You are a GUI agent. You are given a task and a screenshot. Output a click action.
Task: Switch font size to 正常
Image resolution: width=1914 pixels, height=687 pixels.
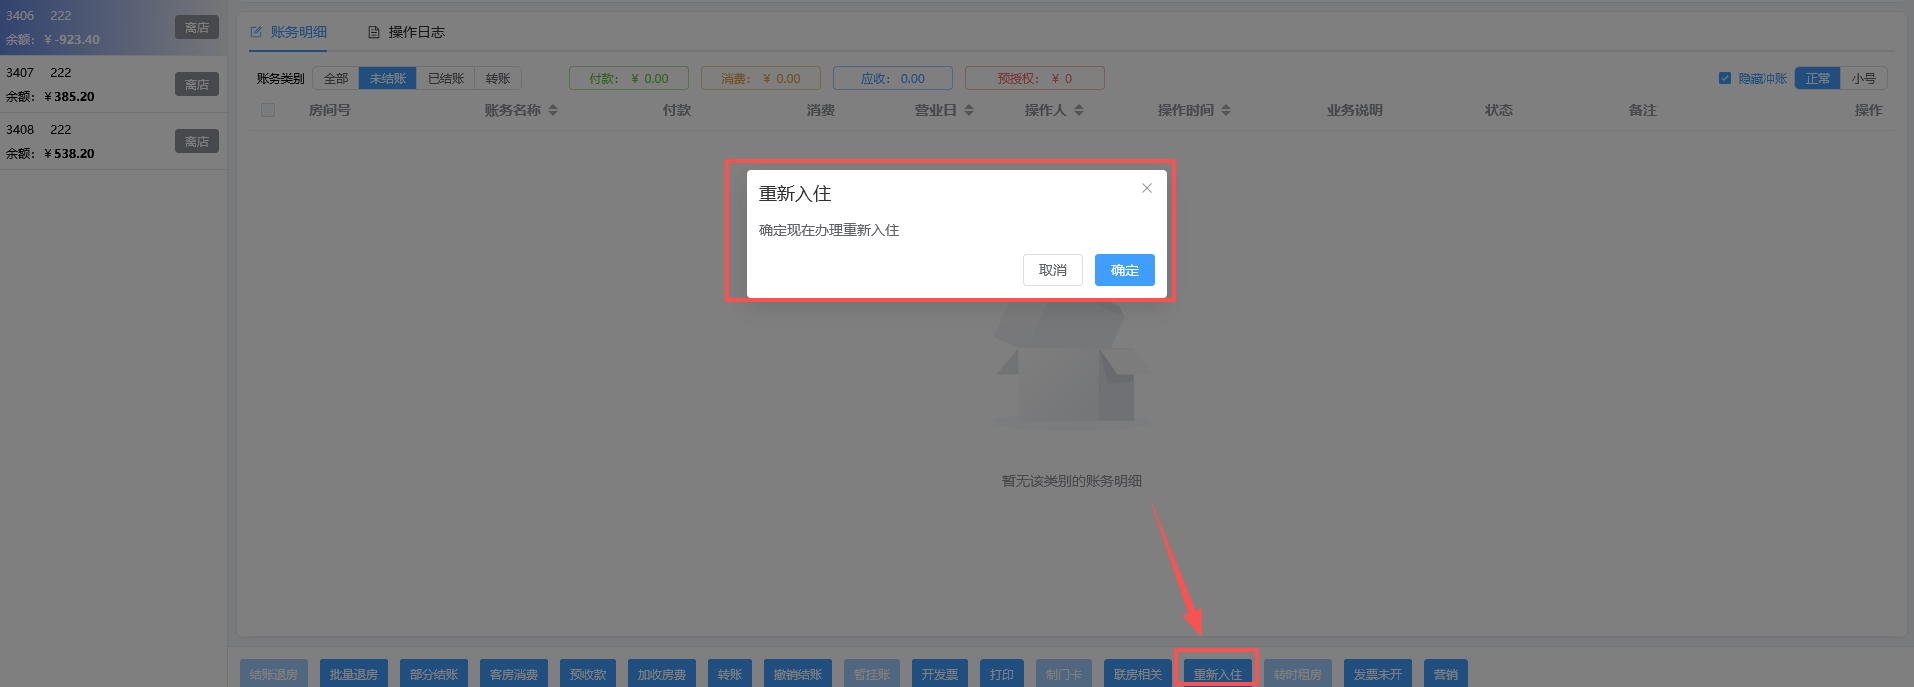tap(1817, 78)
